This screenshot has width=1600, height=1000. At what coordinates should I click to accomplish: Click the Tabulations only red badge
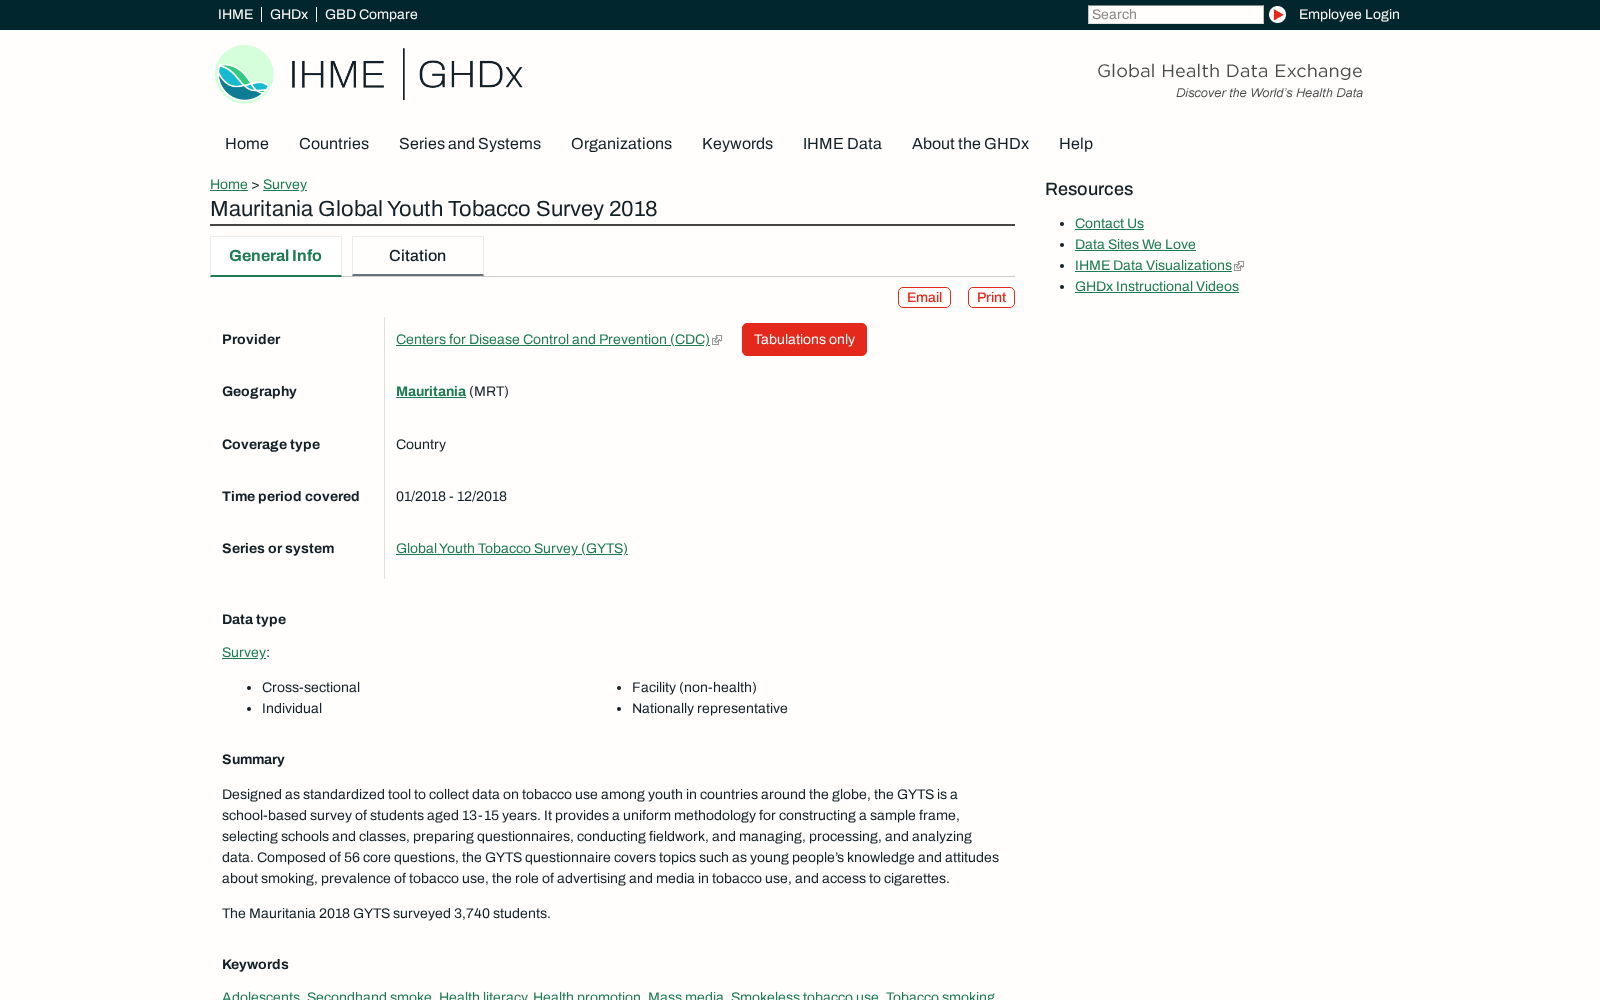pyautogui.click(x=804, y=340)
